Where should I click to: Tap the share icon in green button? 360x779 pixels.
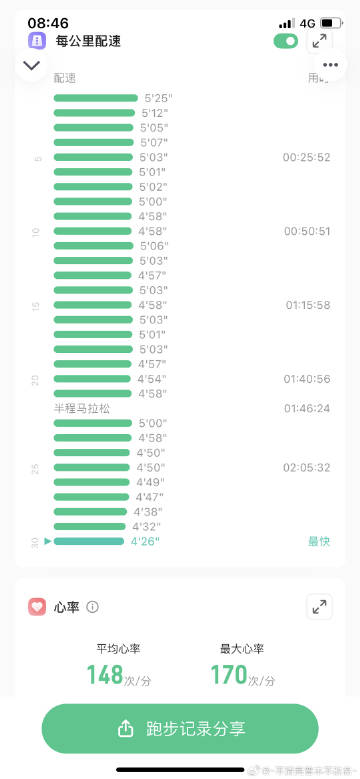(126, 729)
